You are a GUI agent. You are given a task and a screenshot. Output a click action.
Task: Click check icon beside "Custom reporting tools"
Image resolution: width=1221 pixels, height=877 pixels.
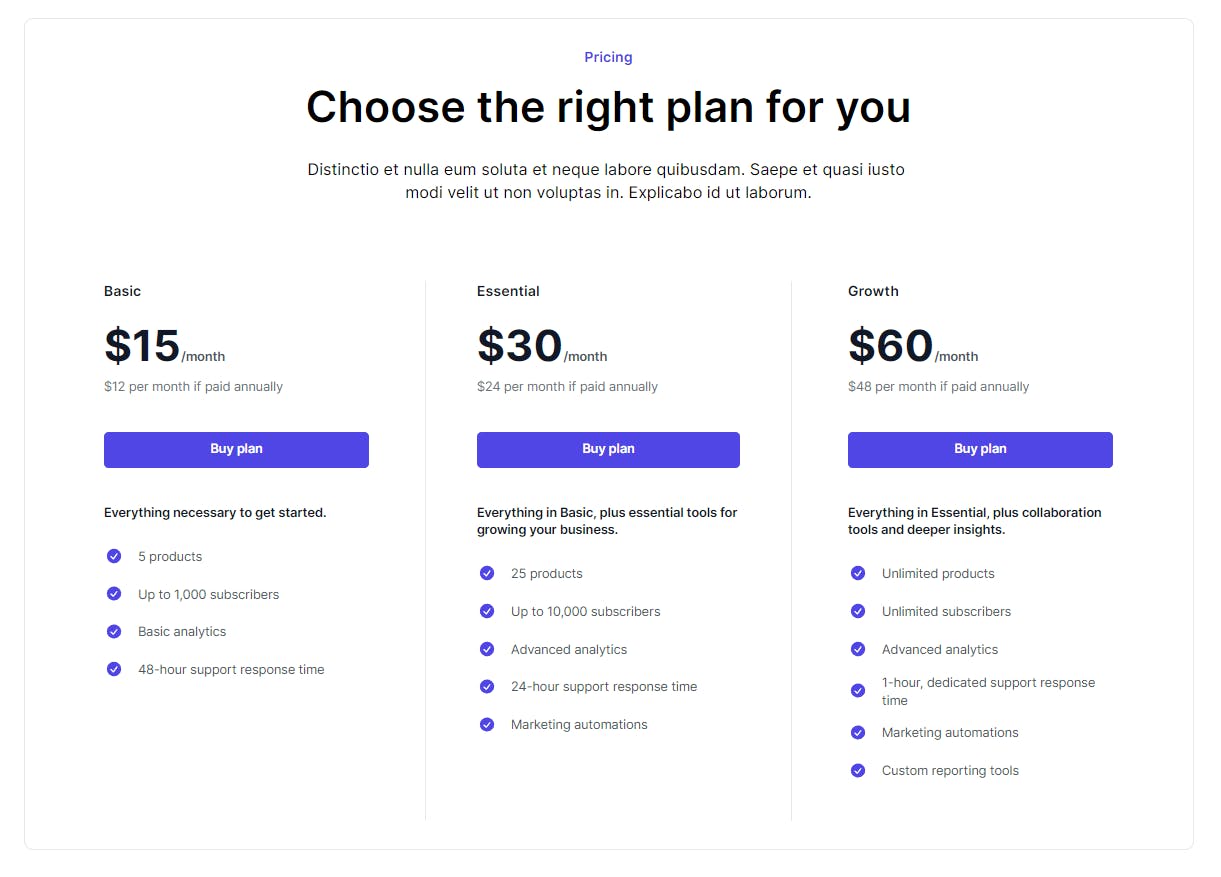pyautogui.click(x=858, y=770)
